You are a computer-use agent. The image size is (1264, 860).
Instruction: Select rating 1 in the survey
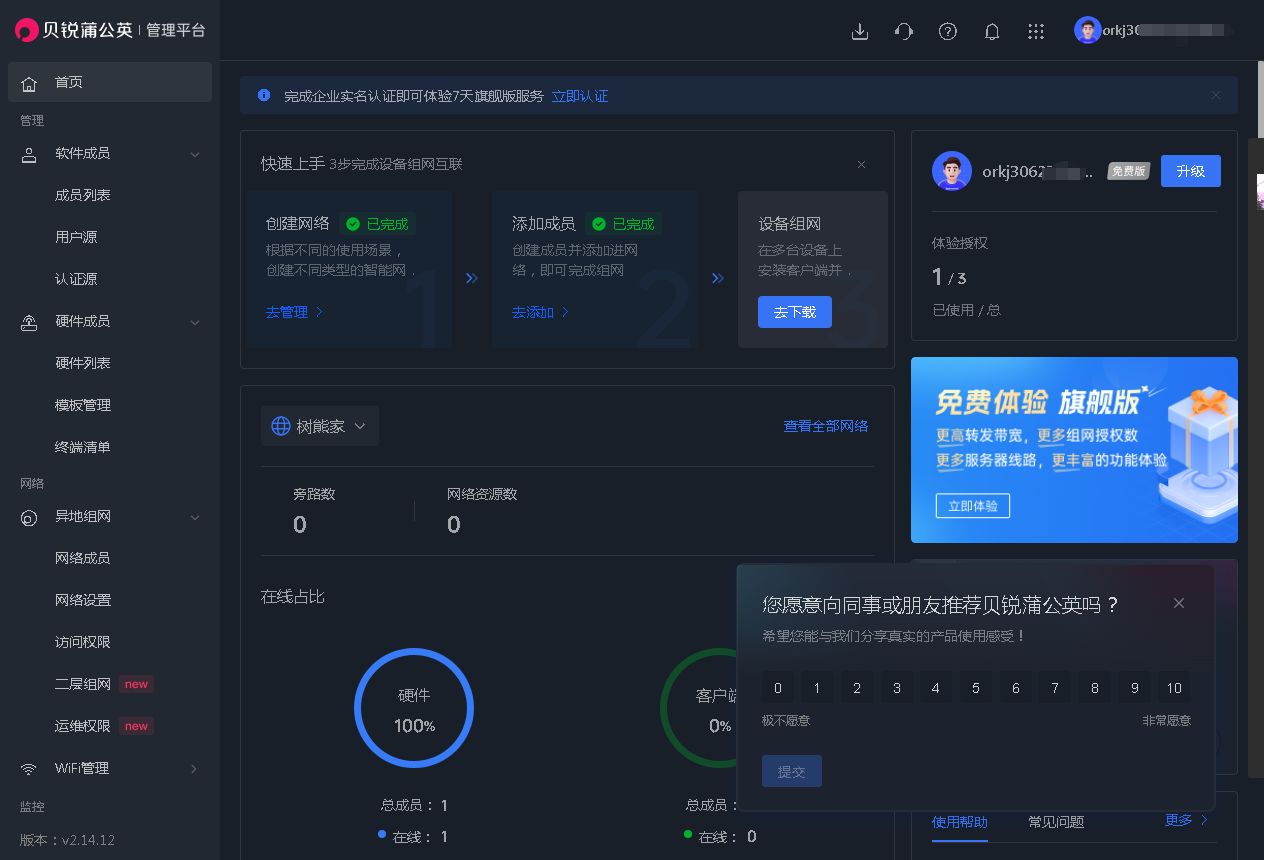pyautogui.click(x=817, y=688)
